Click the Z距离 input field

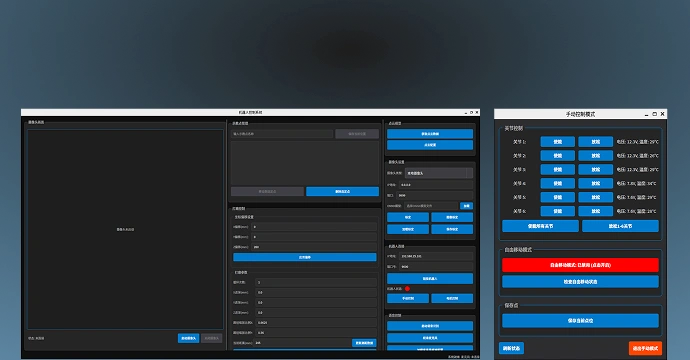pos(316,312)
